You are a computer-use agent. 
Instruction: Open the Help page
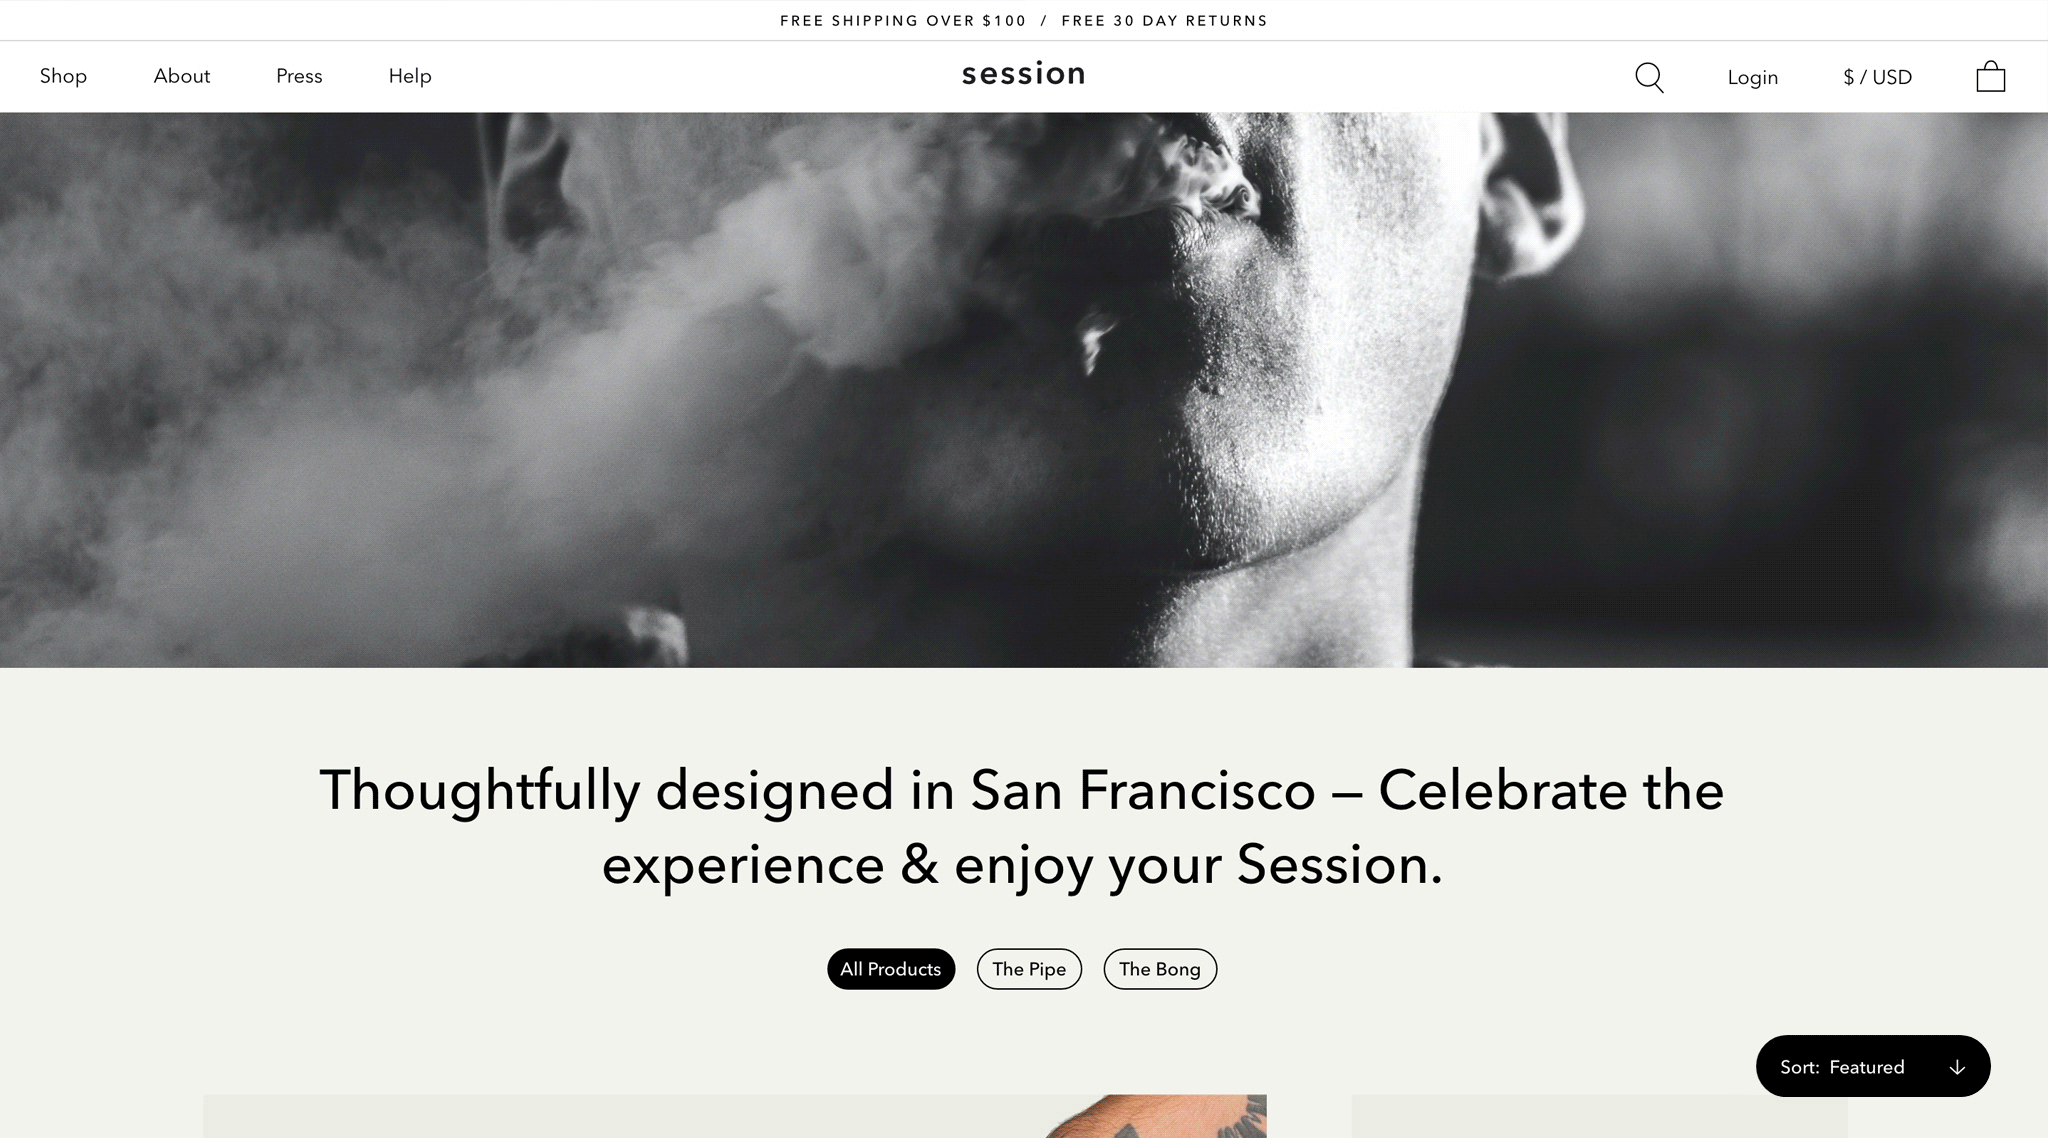(x=410, y=76)
